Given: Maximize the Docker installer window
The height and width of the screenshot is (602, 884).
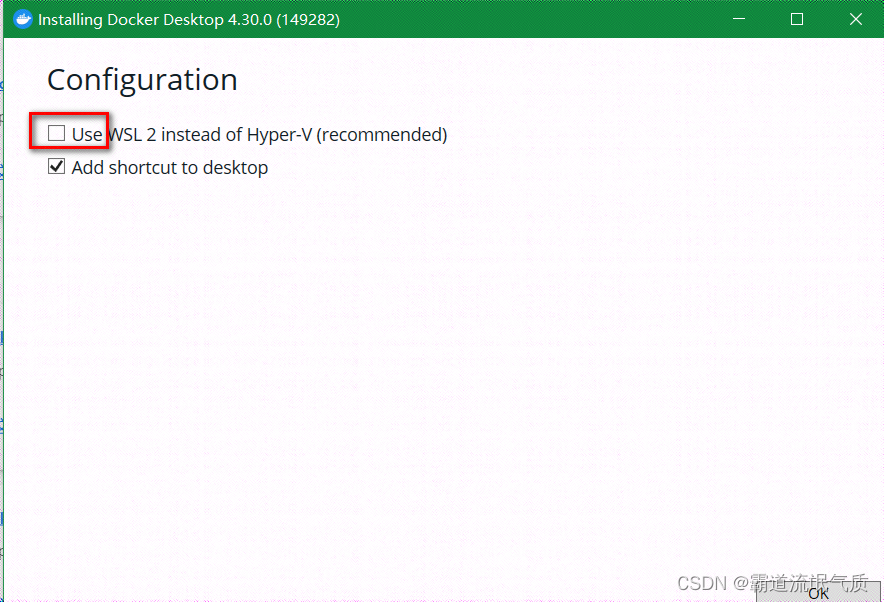Looking at the screenshot, I should (x=797, y=19).
